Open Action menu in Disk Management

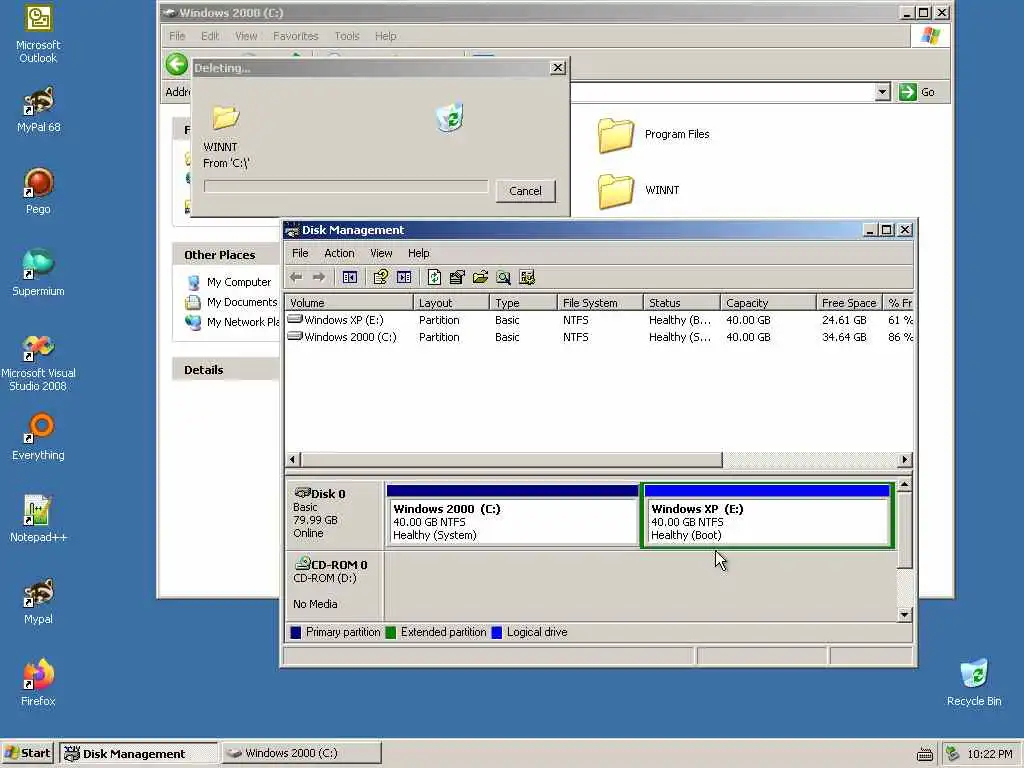[x=339, y=253]
